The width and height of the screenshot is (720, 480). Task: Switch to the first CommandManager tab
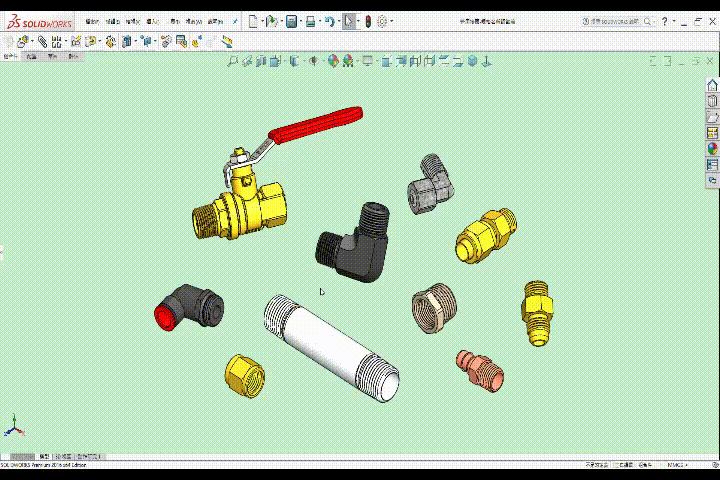coord(11,57)
